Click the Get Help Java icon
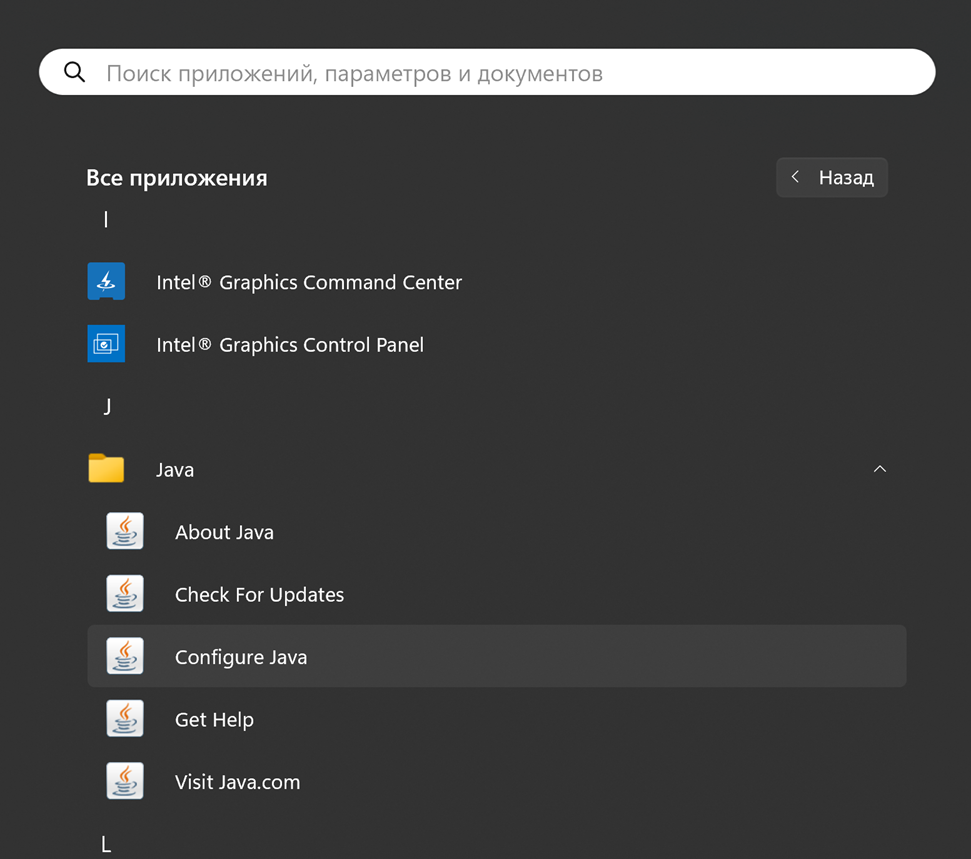This screenshot has height=859, width=971. point(124,718)
